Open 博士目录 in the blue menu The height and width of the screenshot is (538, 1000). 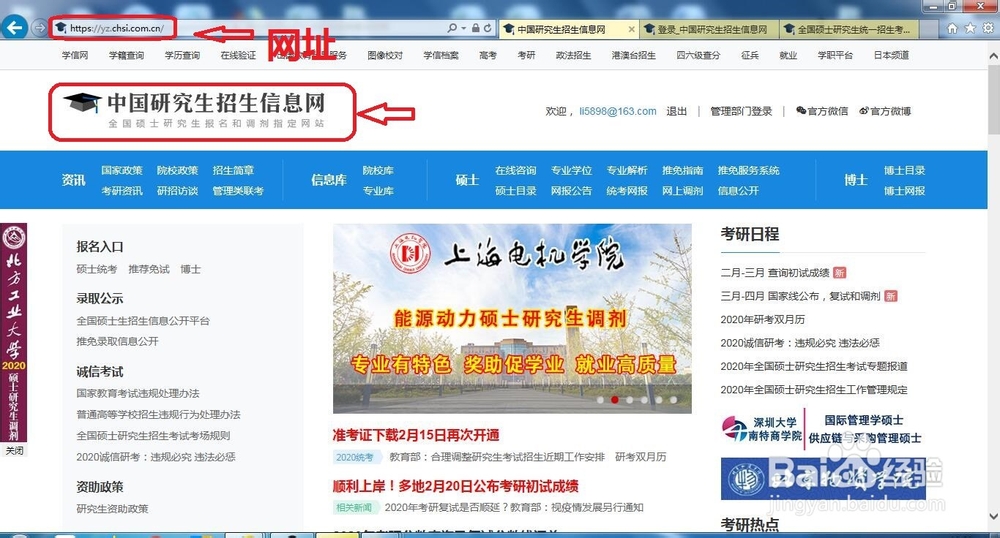point(904,170)
